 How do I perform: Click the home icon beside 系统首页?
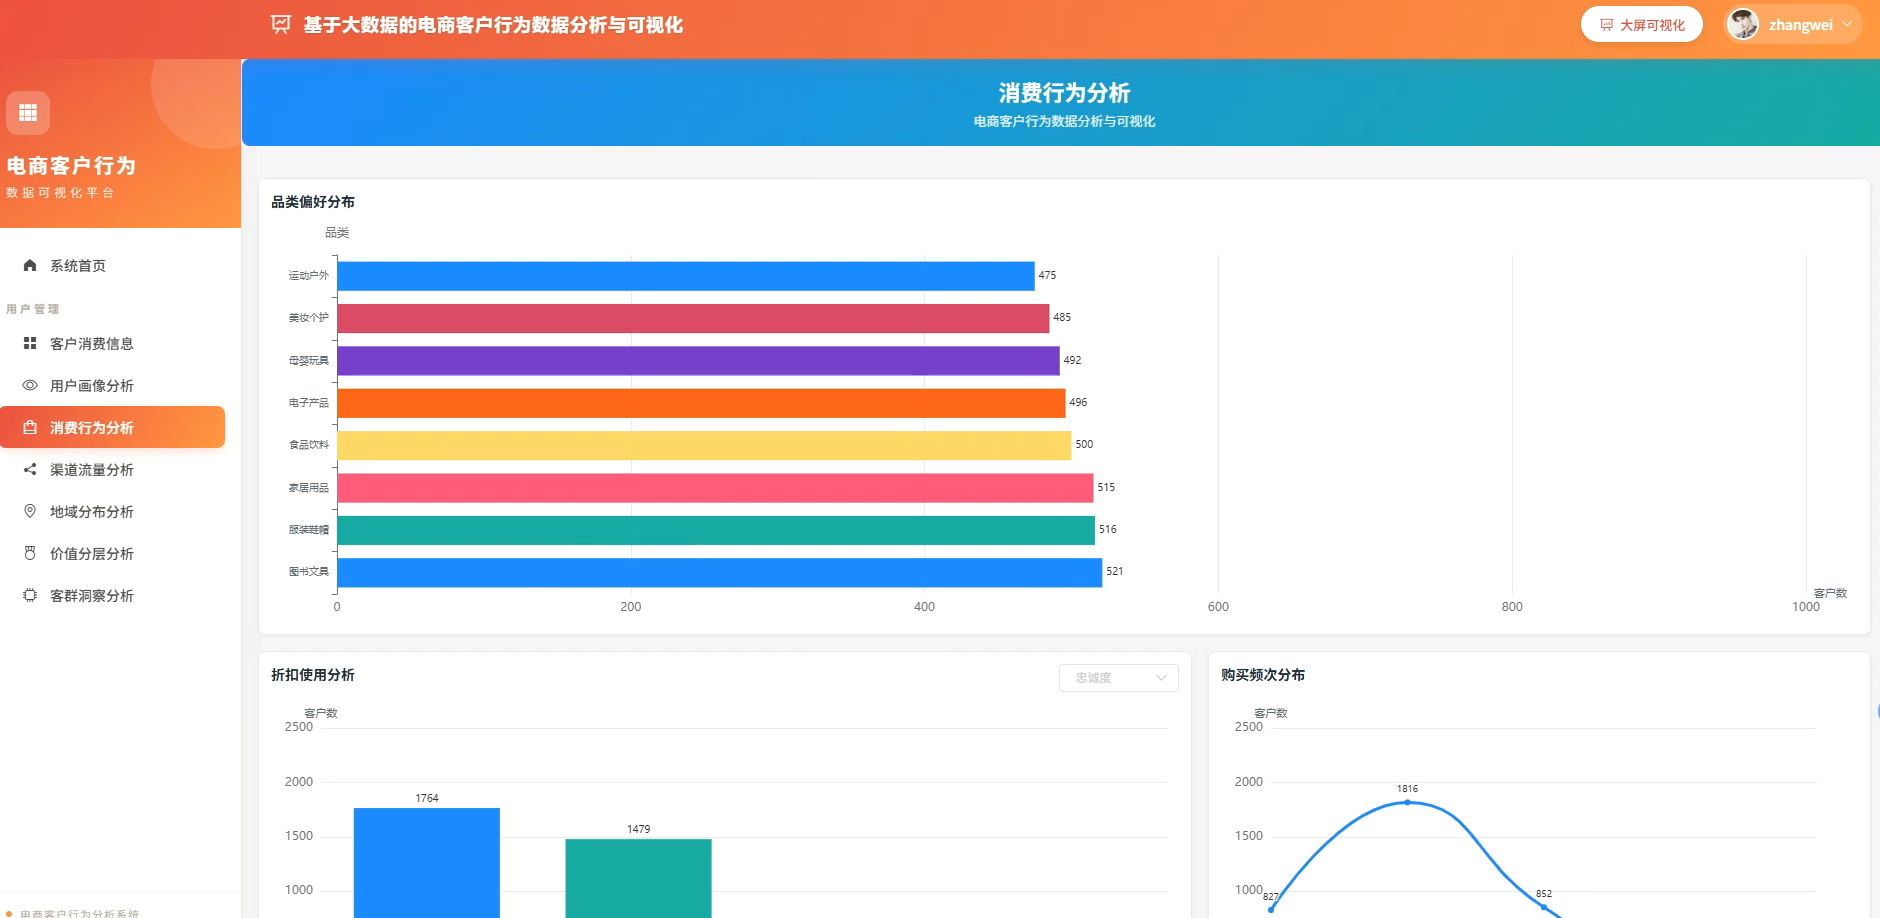click(x=30, y=265)
